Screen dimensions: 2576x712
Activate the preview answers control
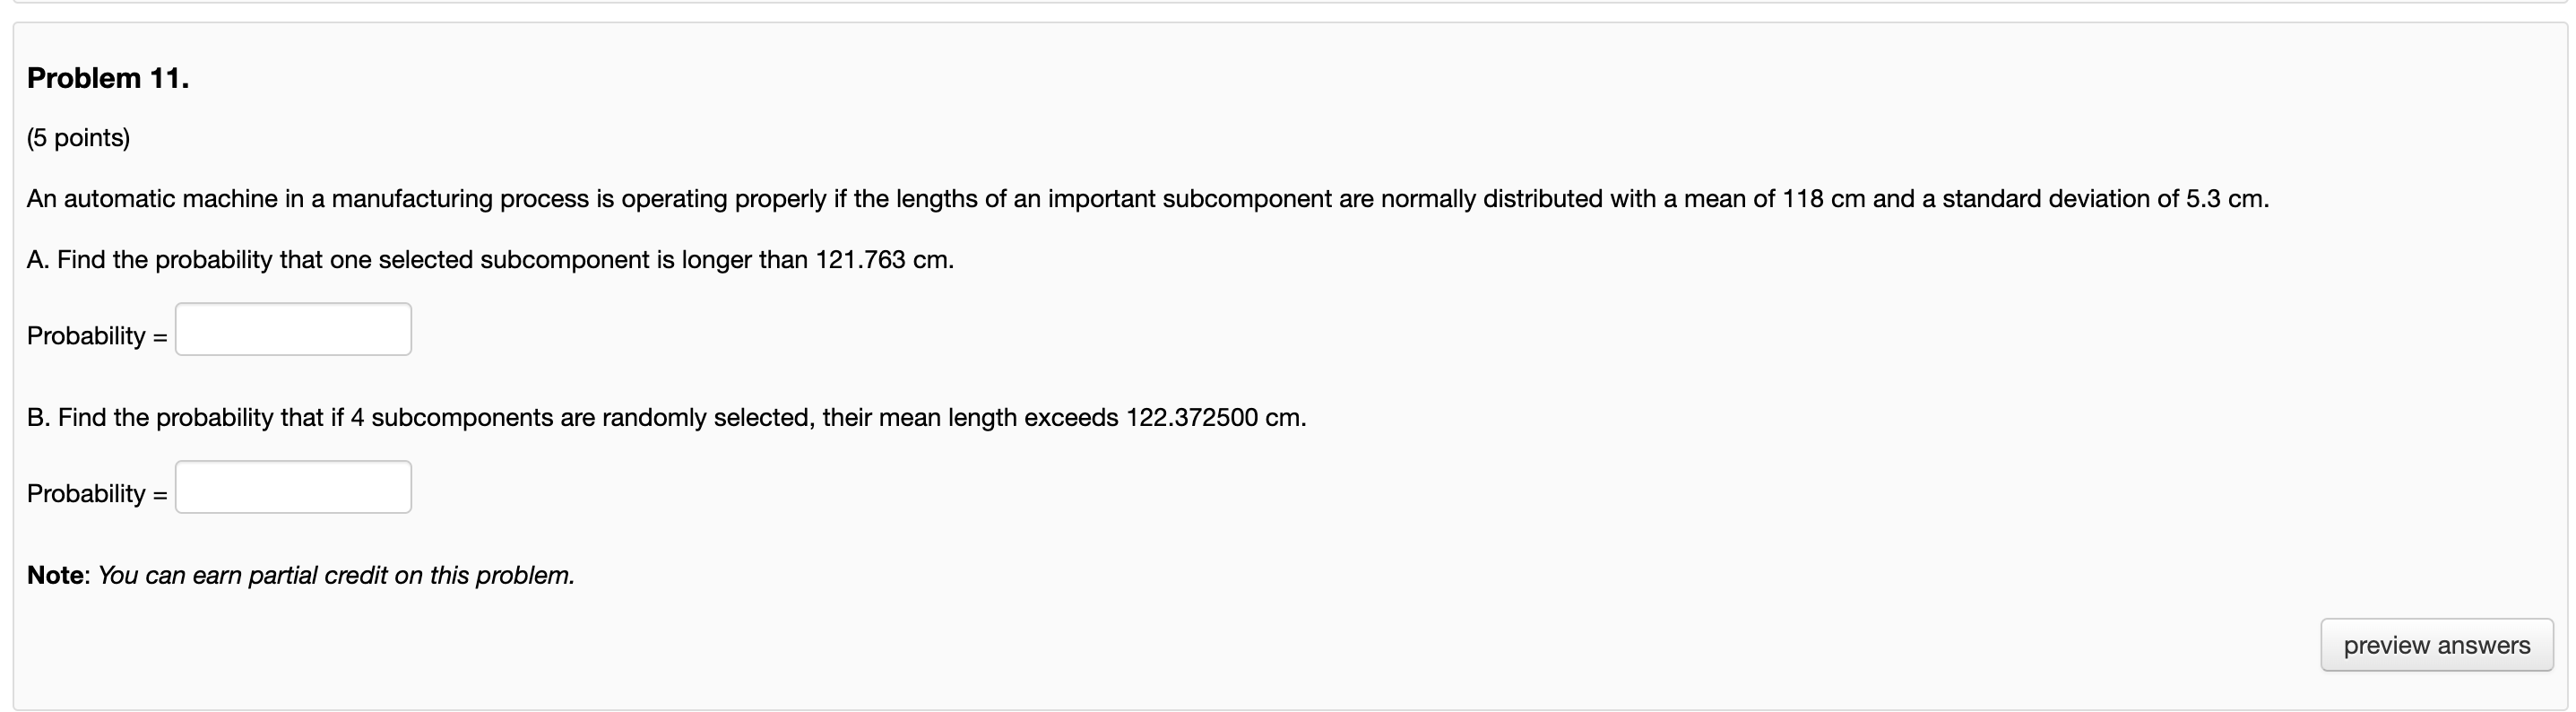click(2434, 645)
